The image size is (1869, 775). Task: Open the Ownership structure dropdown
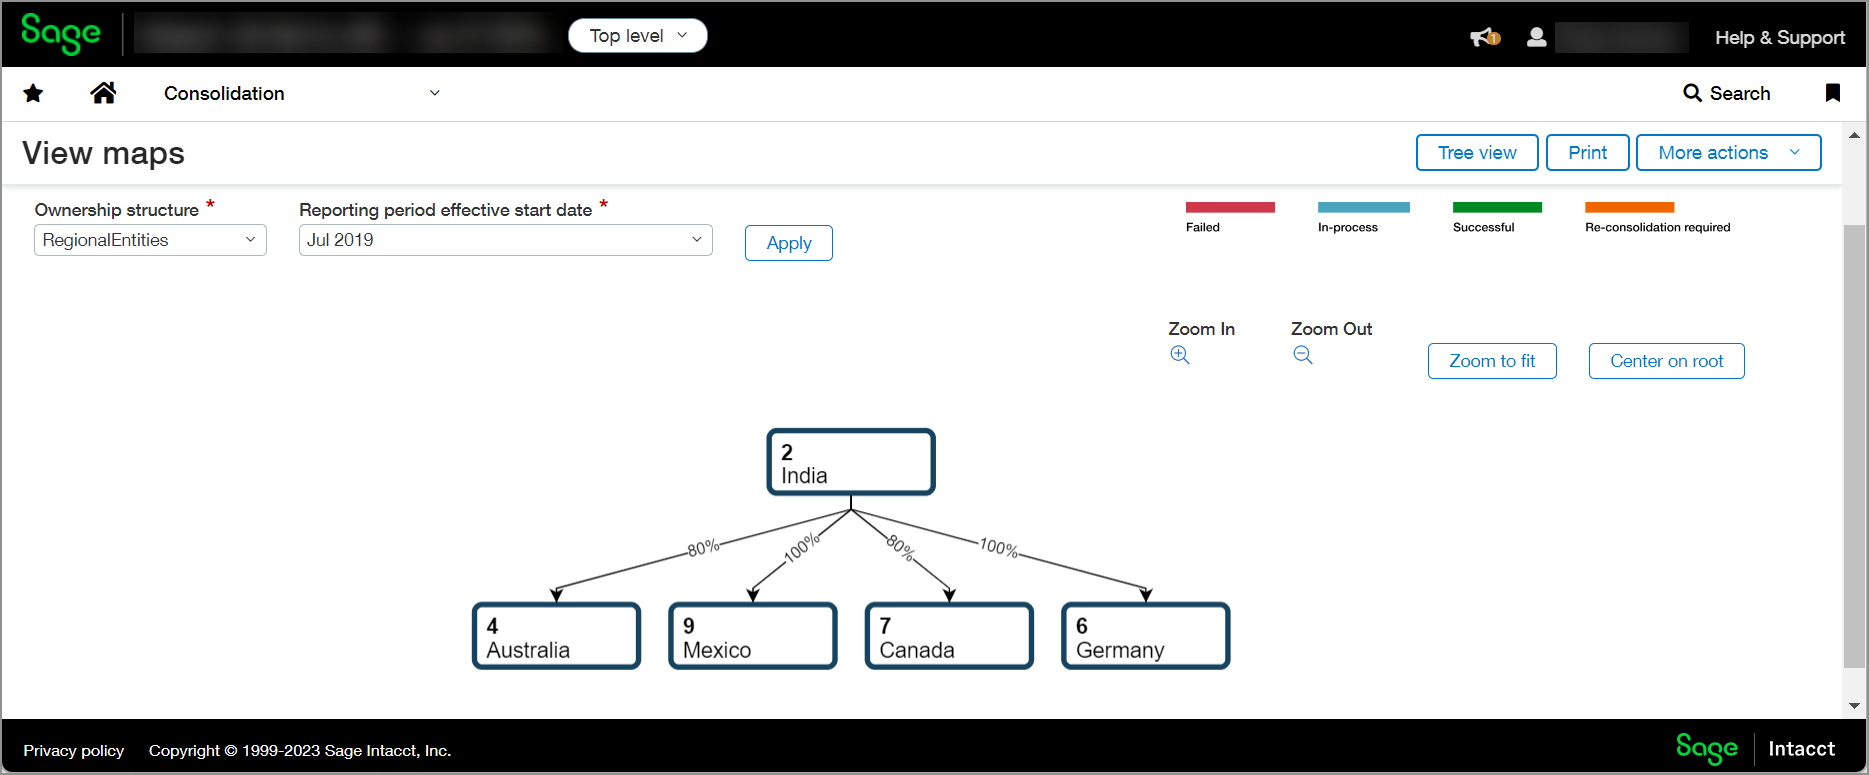[150, 240]
